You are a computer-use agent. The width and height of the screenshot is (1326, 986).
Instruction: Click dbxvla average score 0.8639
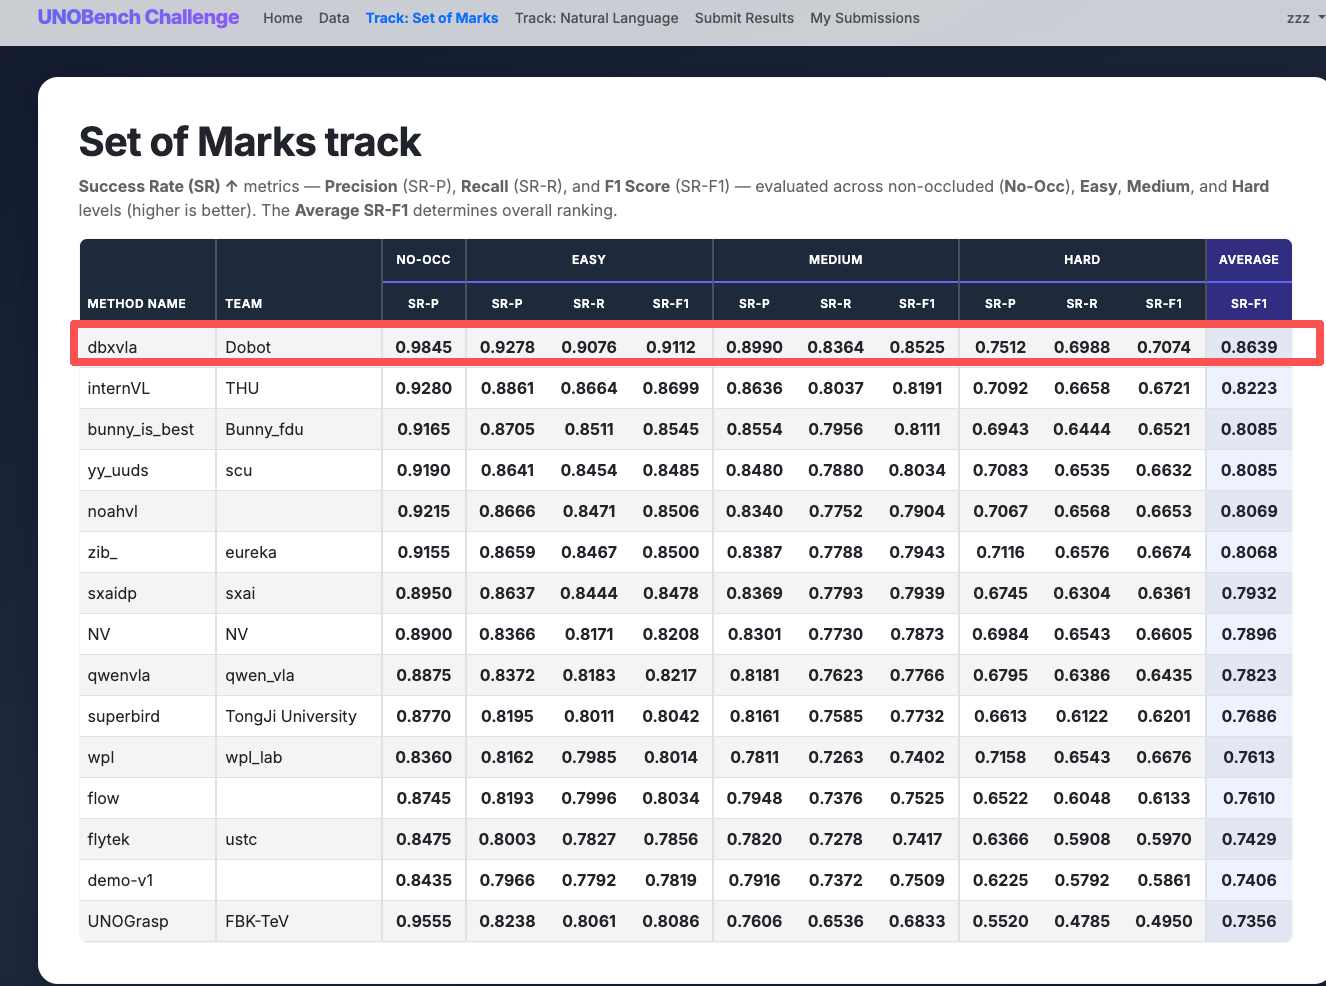tap(1249, 347)
